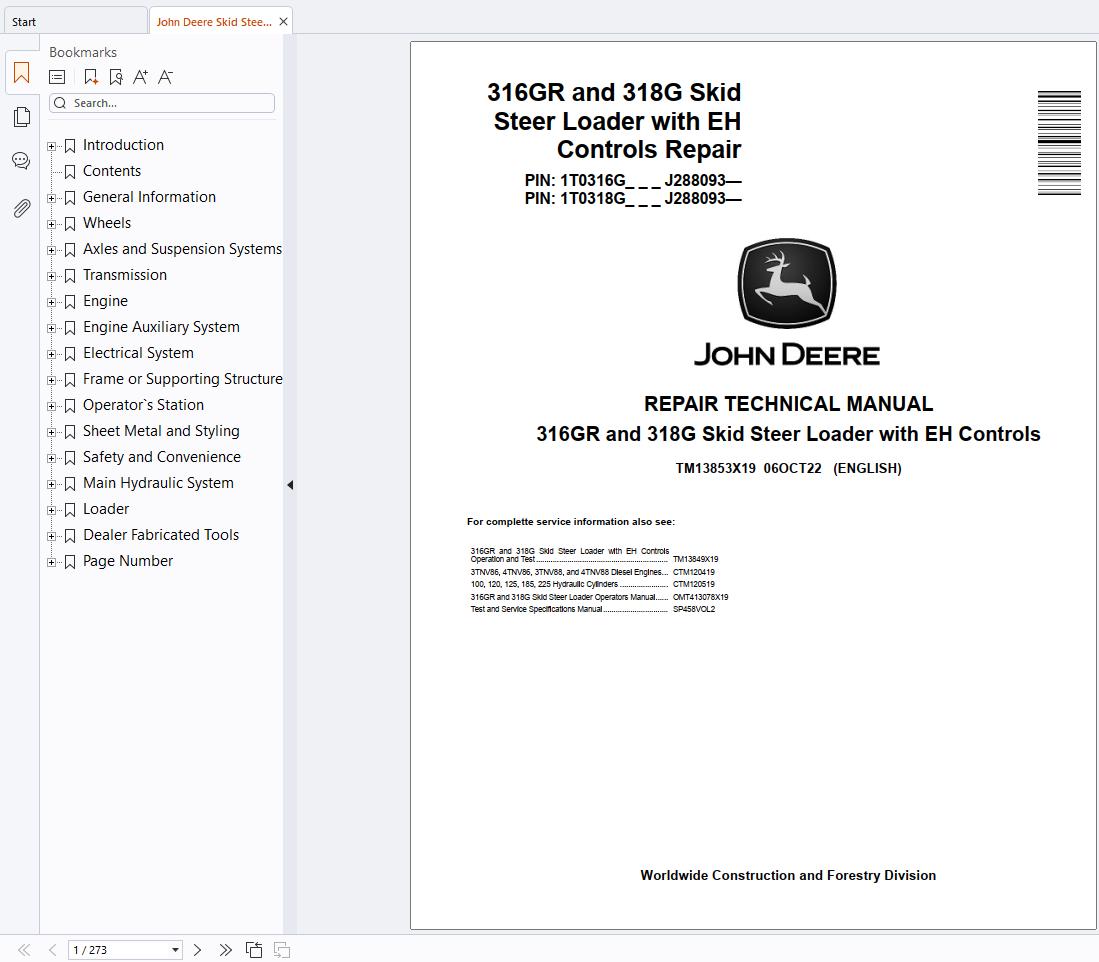Open the Attachments paperclip panel

pyautogui.click(x=21, y=208)
